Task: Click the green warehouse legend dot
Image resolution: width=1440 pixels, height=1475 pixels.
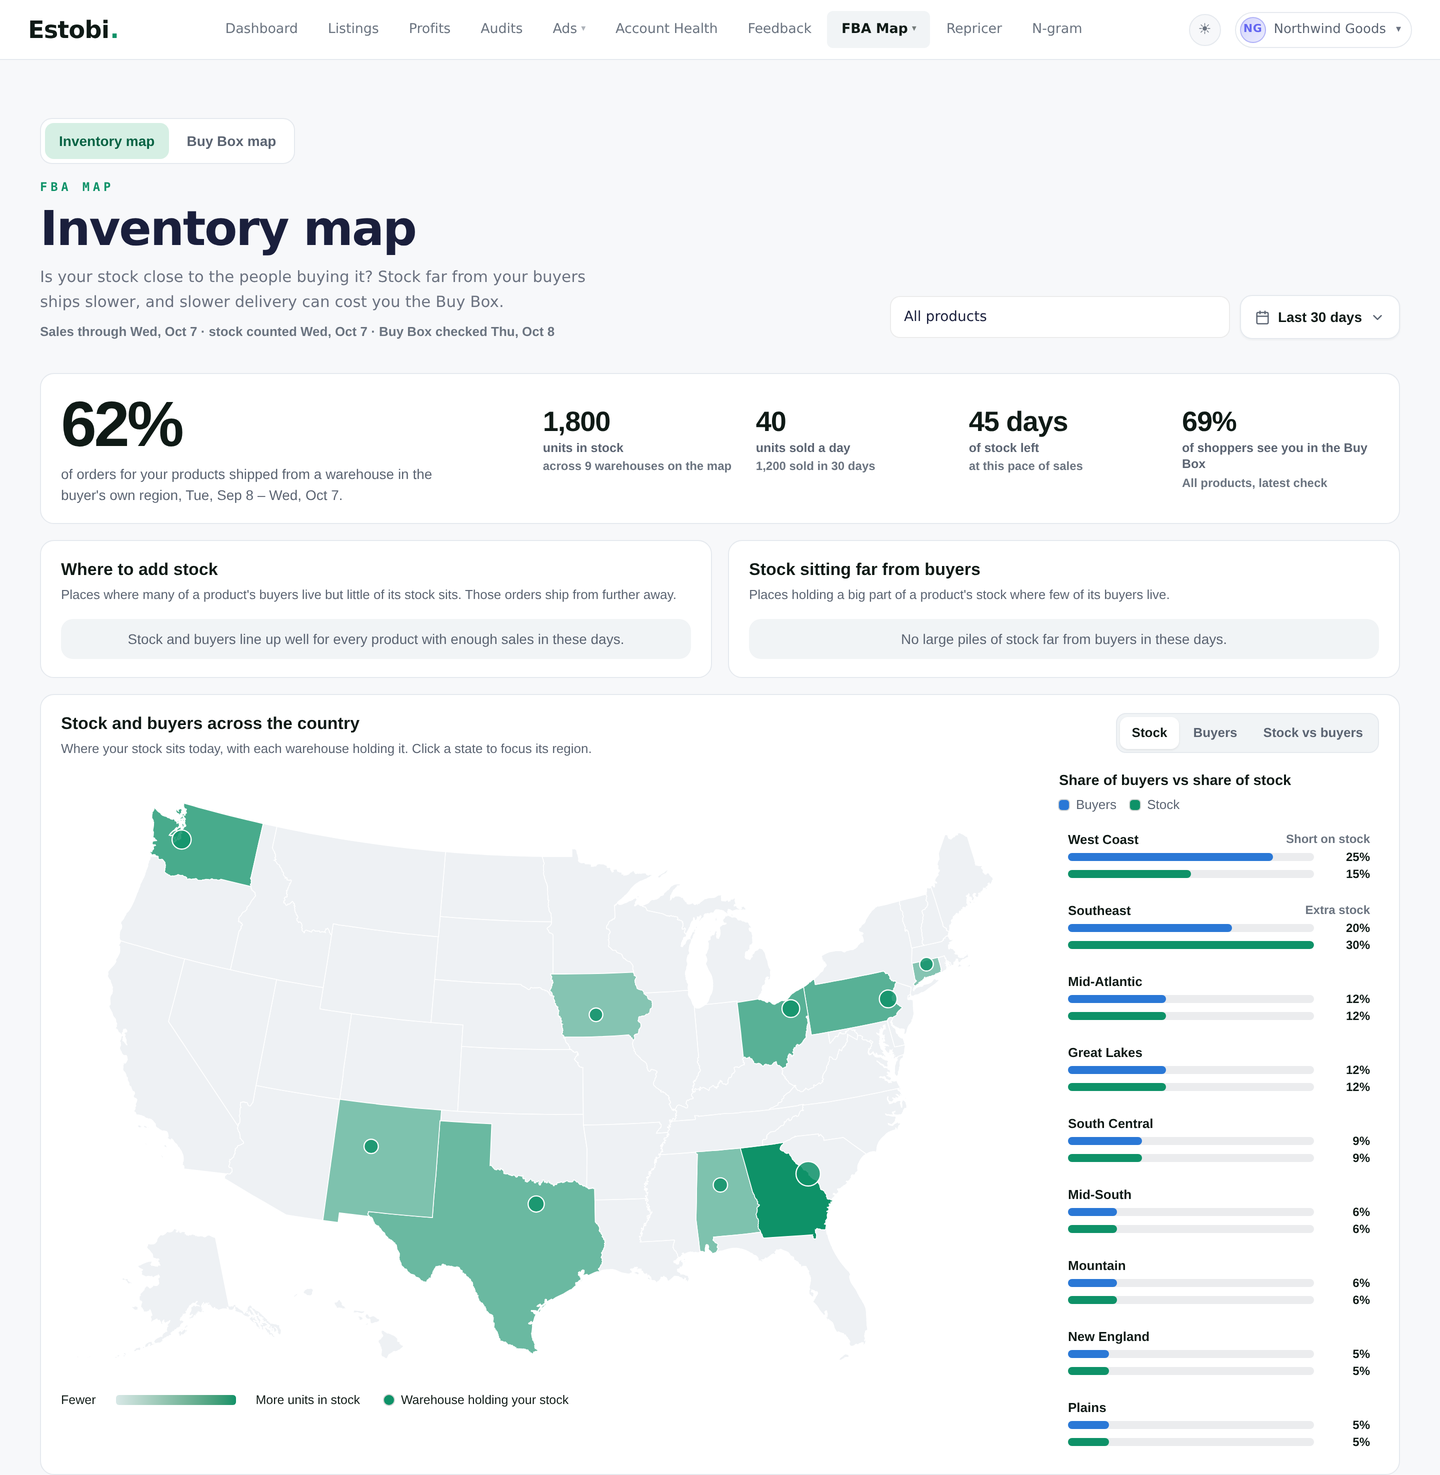Action: pos(389,1400)
